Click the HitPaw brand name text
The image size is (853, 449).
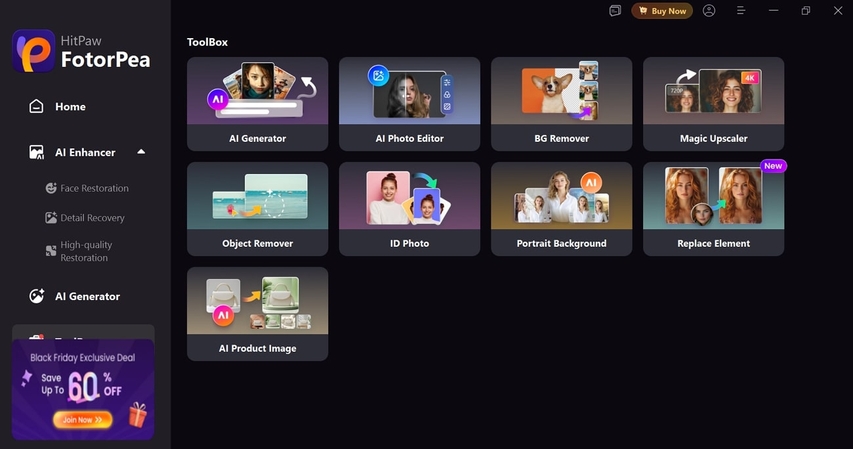pyautogui.click(x=81, y=41)
